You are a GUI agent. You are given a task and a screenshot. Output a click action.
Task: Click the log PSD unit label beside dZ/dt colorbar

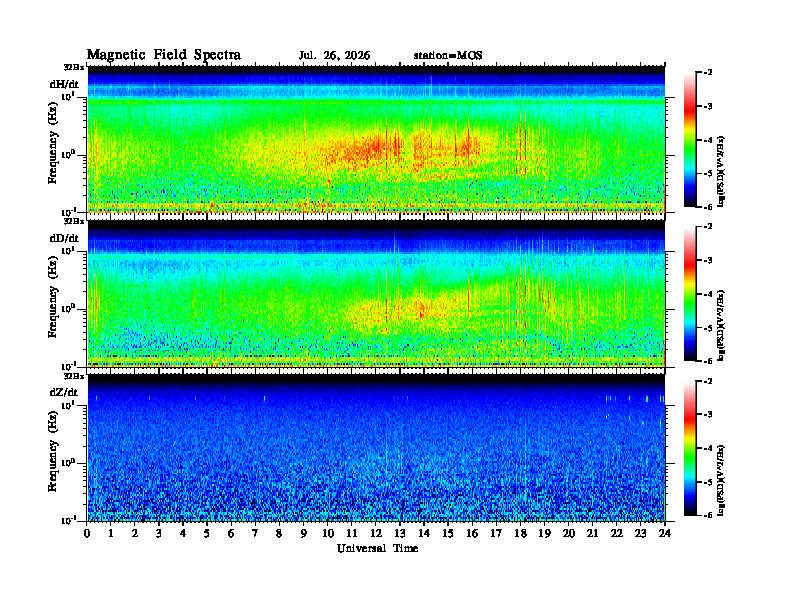coord(722,480)
